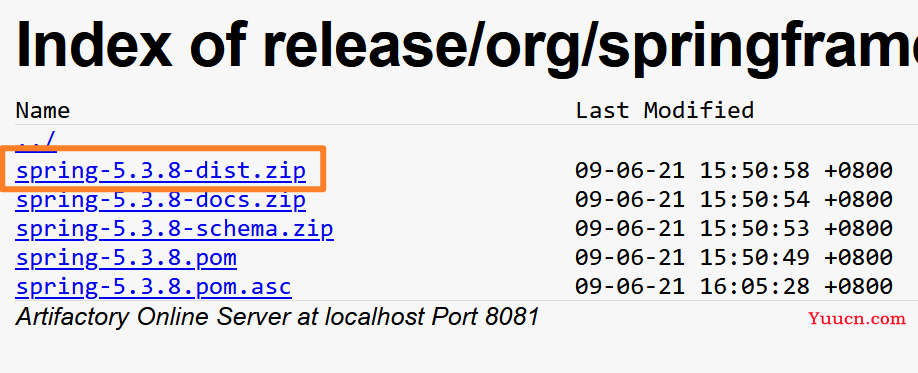Click the Name column header
The height and width of the screenshot is (373, 918).
point(43,110)
